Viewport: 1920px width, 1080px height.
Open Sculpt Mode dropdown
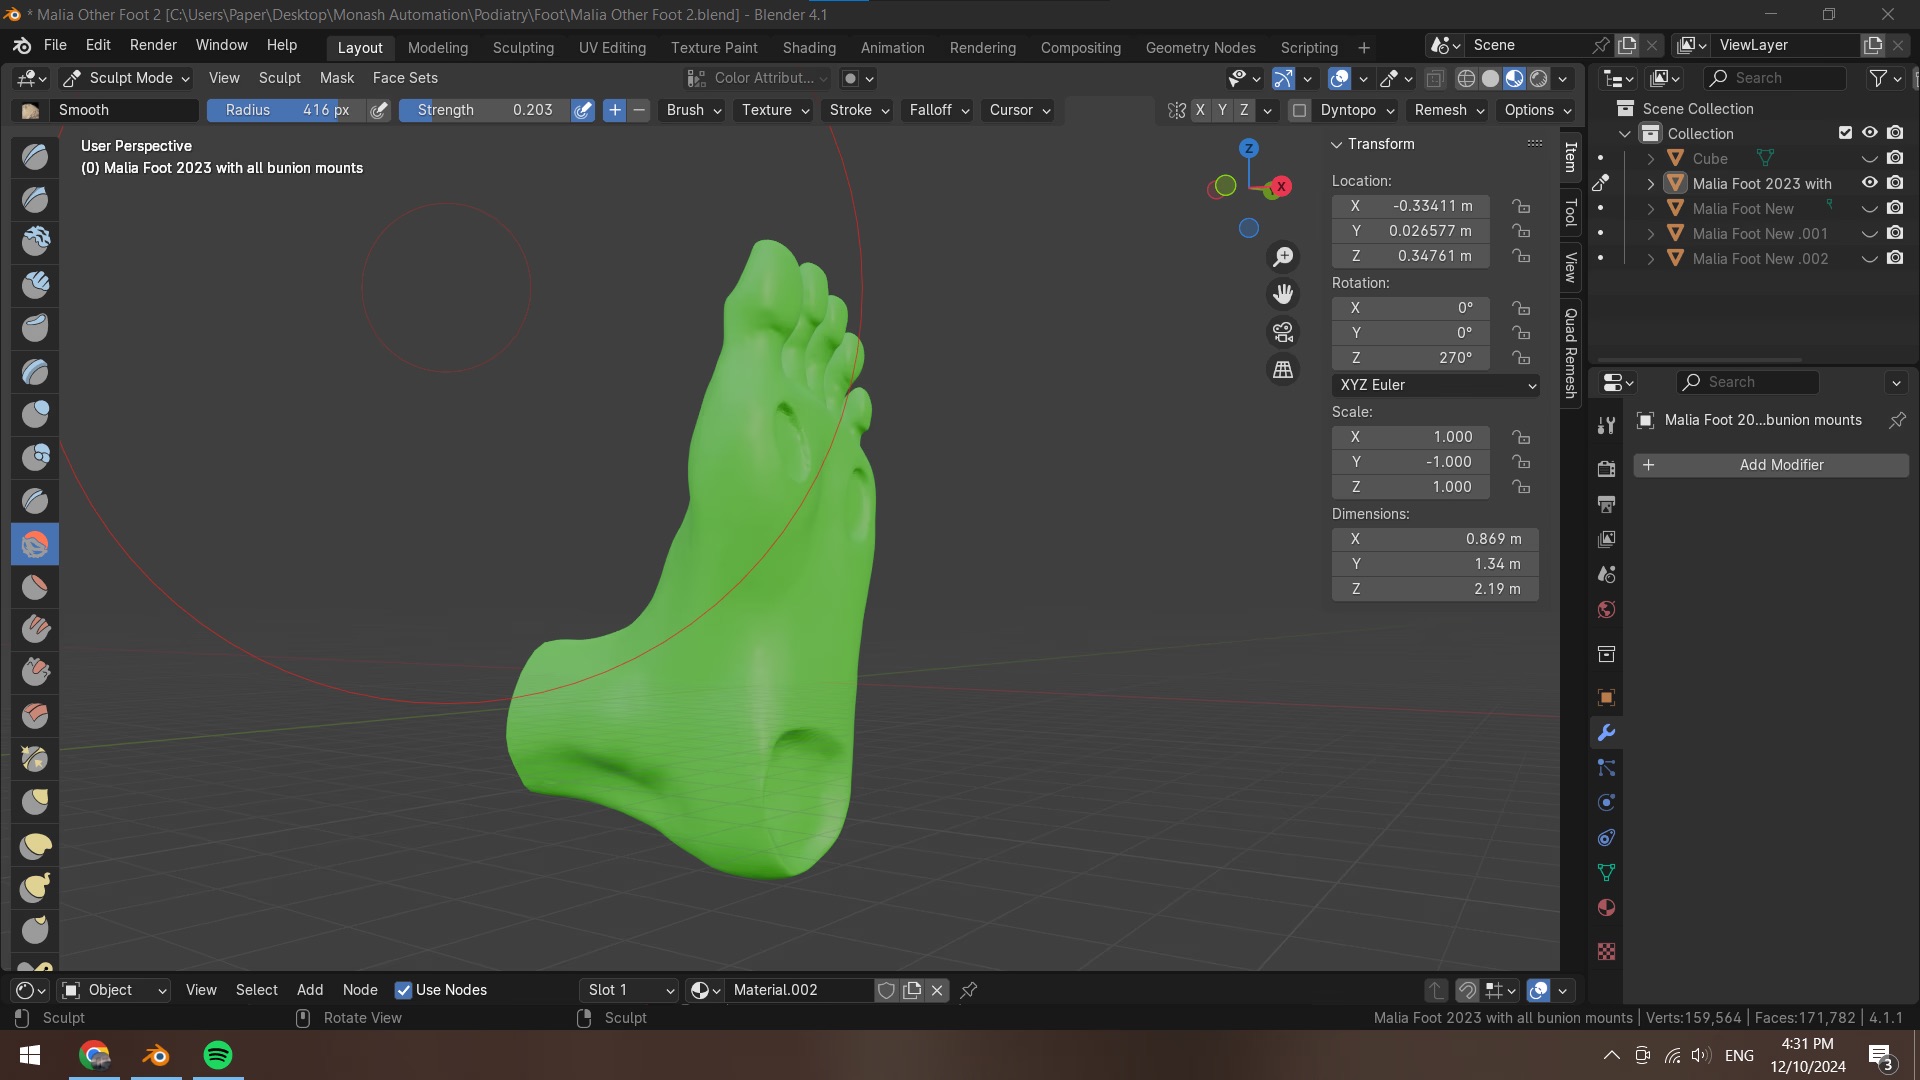point(126,78)
